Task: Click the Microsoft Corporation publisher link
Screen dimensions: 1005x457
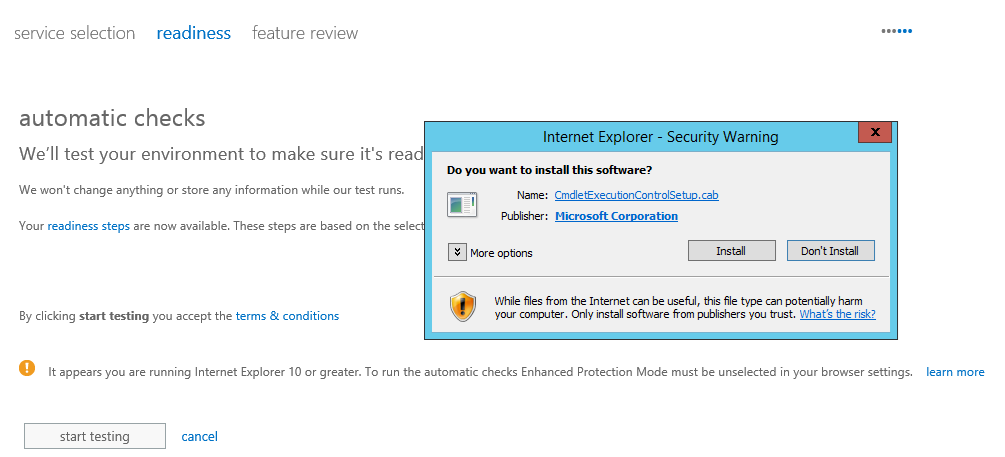Action: (617, 216)
